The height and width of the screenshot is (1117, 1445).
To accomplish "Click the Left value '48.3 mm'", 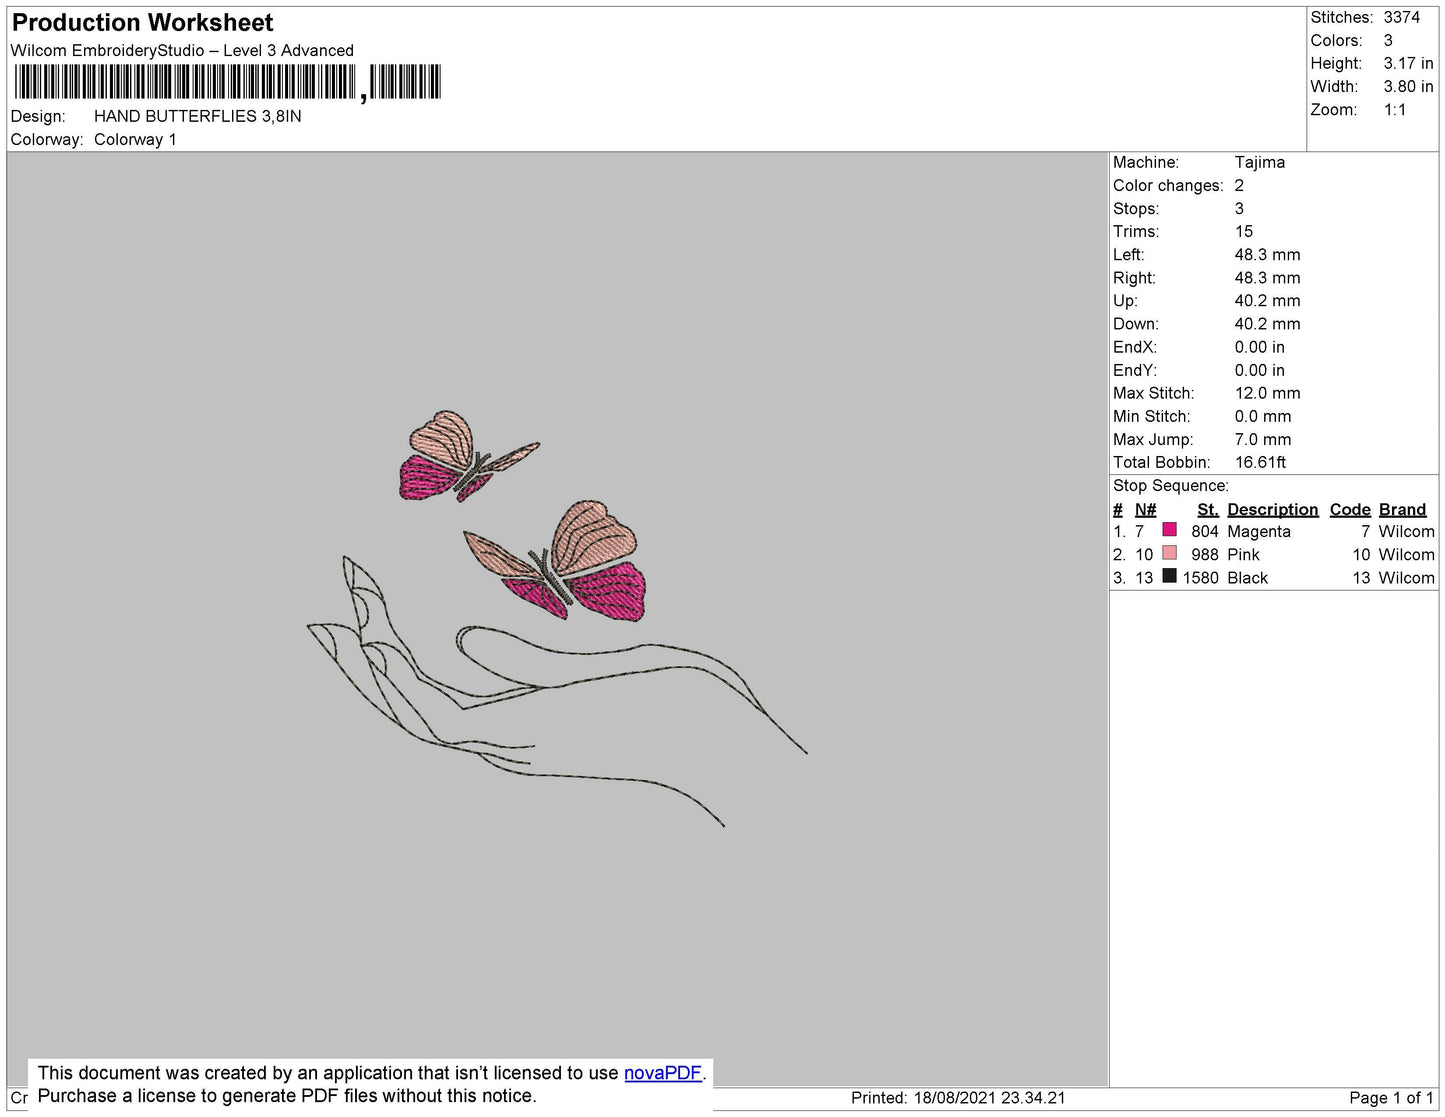I will (1267, 254).
